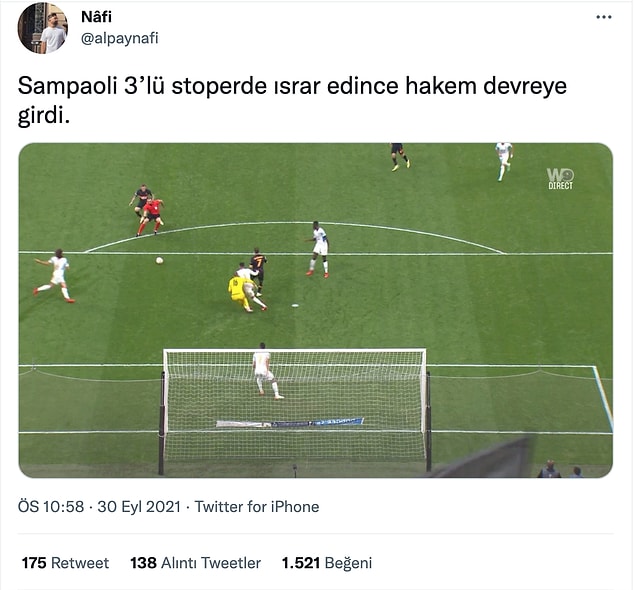Viewport: 635px width, 590px height.
Task: Open the Twitter for iPhone source link
Action: [x=257, y=507]
